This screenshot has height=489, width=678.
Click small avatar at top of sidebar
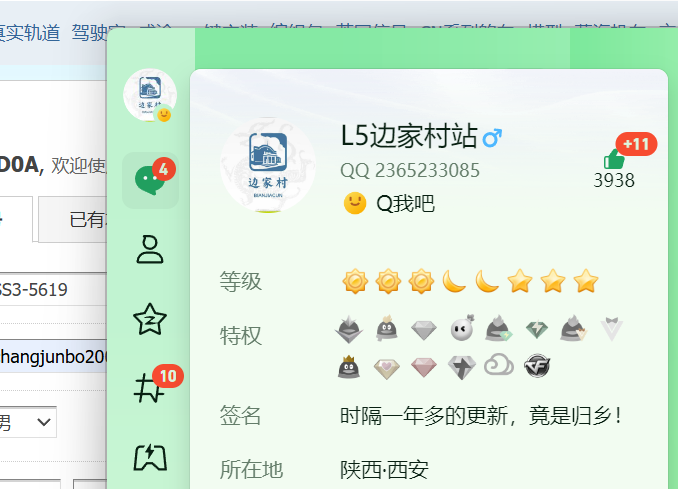149,96
